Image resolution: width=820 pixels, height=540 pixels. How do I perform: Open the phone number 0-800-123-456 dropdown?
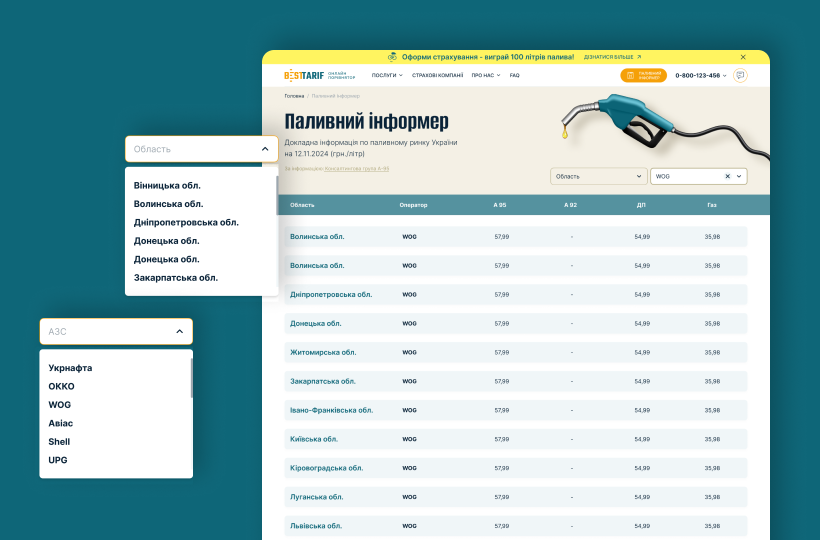pos(700,75)
